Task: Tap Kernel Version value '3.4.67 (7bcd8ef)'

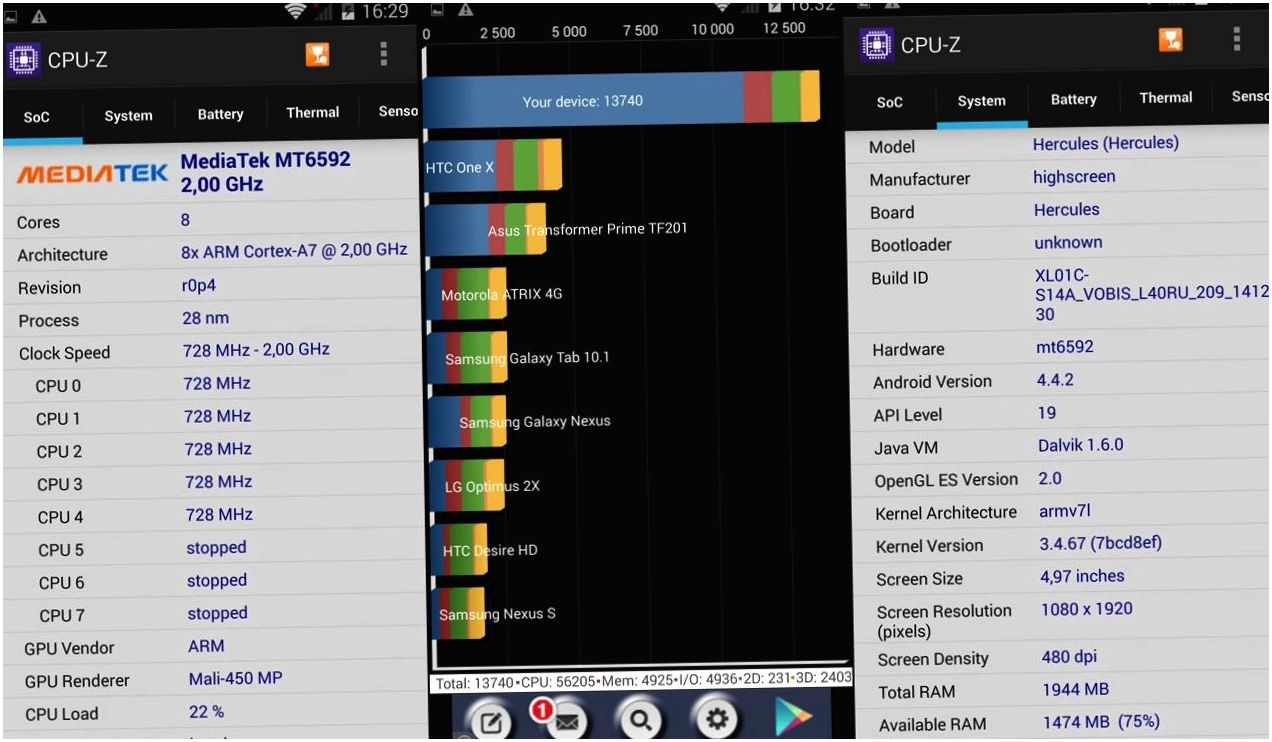Action: [1101, 544]
